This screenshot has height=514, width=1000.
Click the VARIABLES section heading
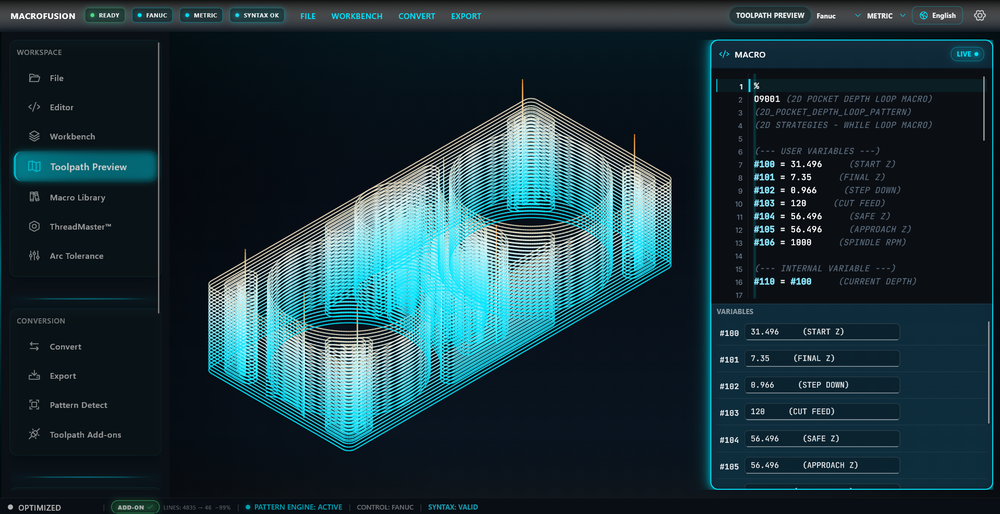pyautogui.click(x=735, y=312)
